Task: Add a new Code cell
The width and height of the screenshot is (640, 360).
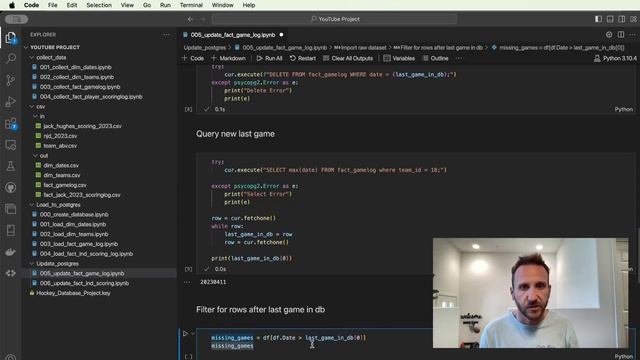Action: pos(193,58)
